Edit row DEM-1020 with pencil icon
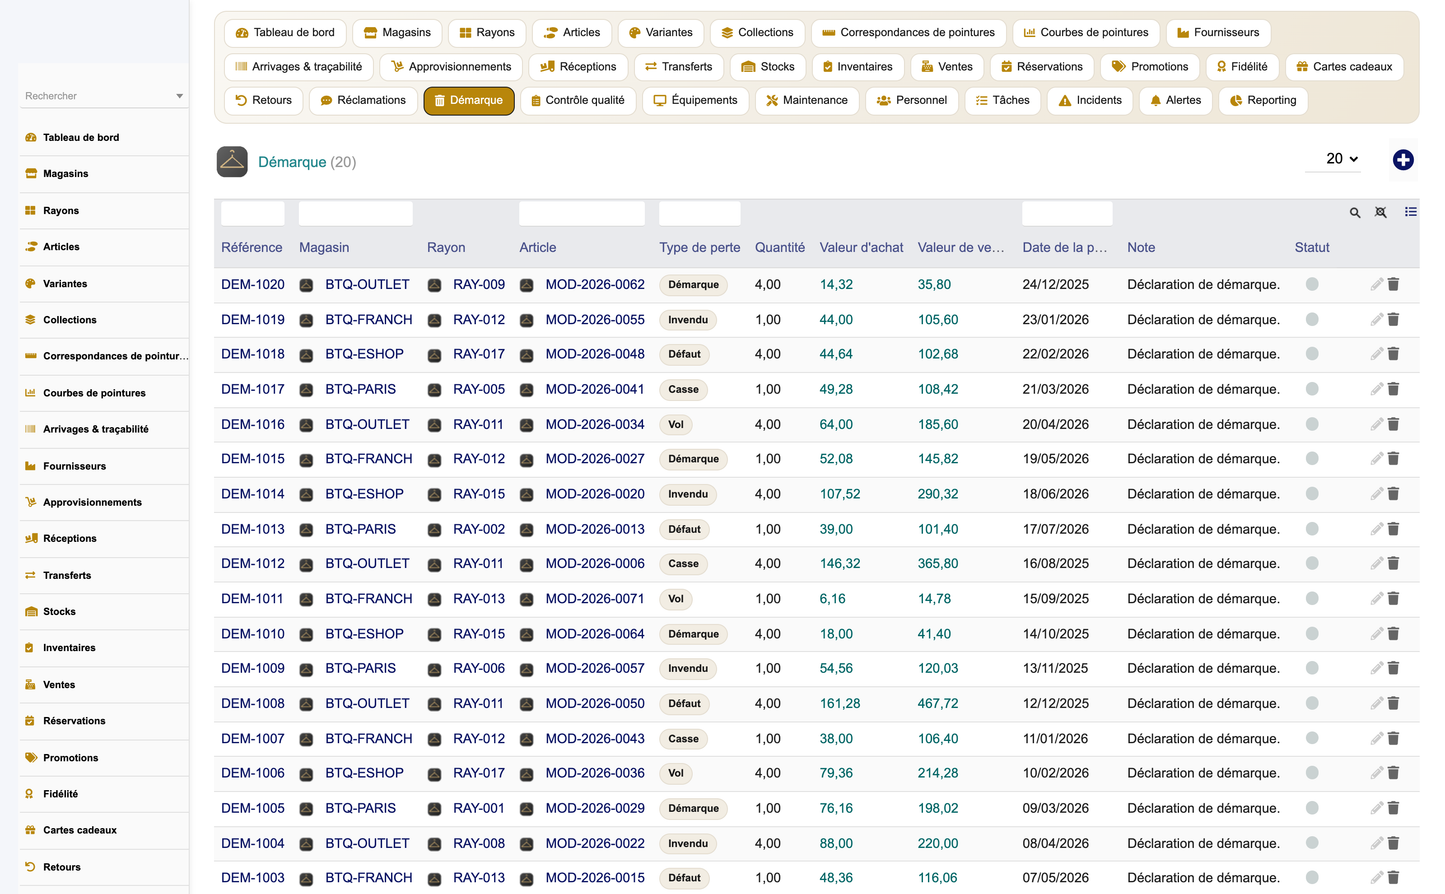 (1377, 285)
